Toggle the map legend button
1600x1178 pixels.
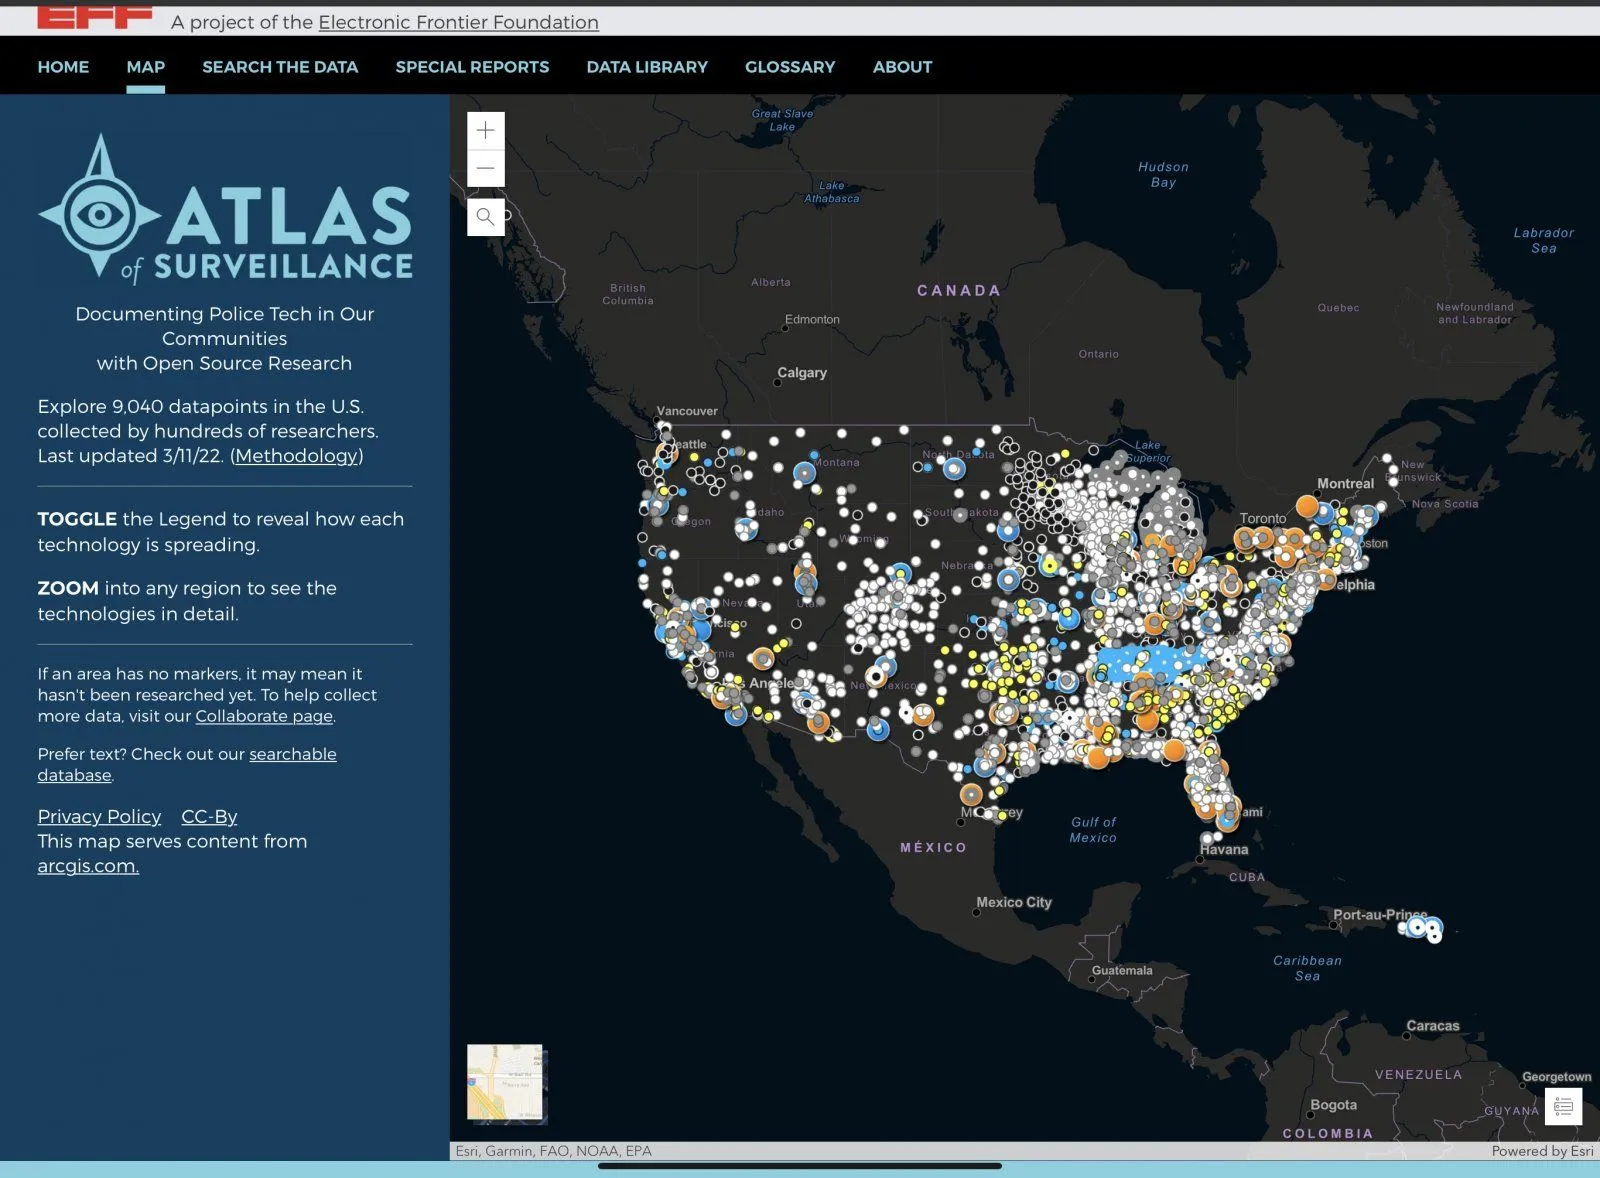click(x=1563, y=1106)
